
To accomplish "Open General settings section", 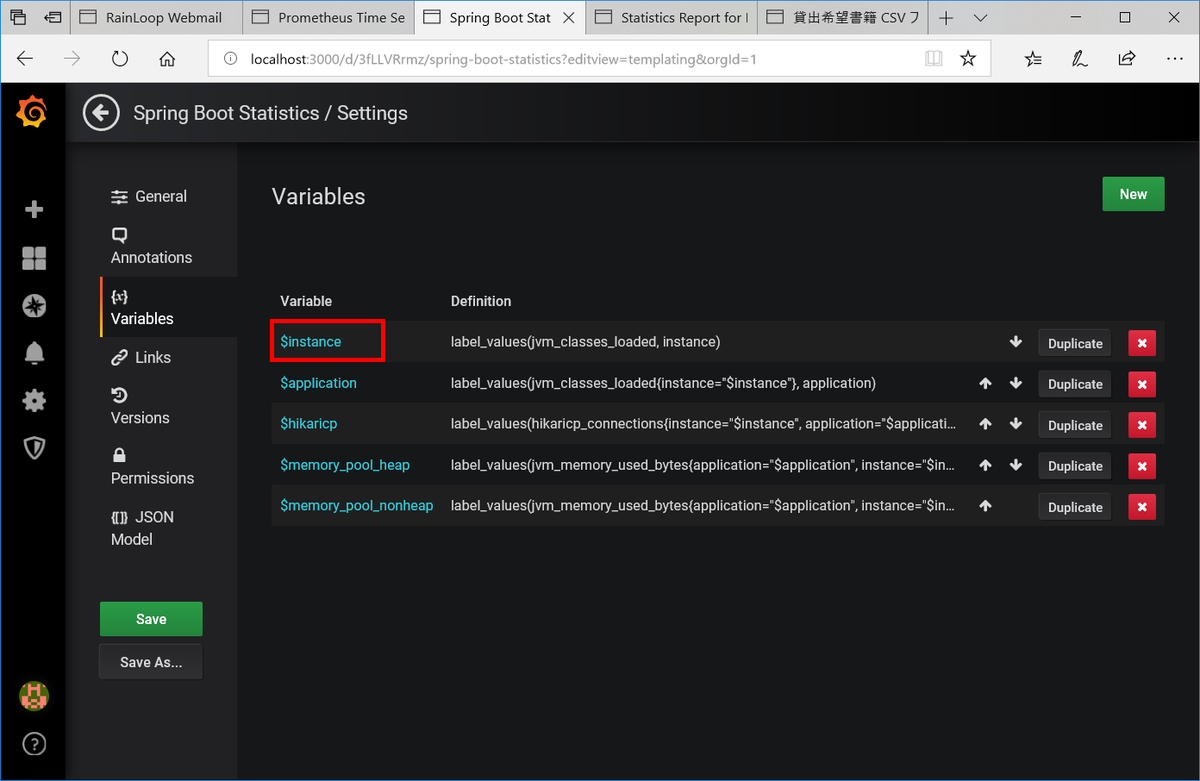I will 149,196.
